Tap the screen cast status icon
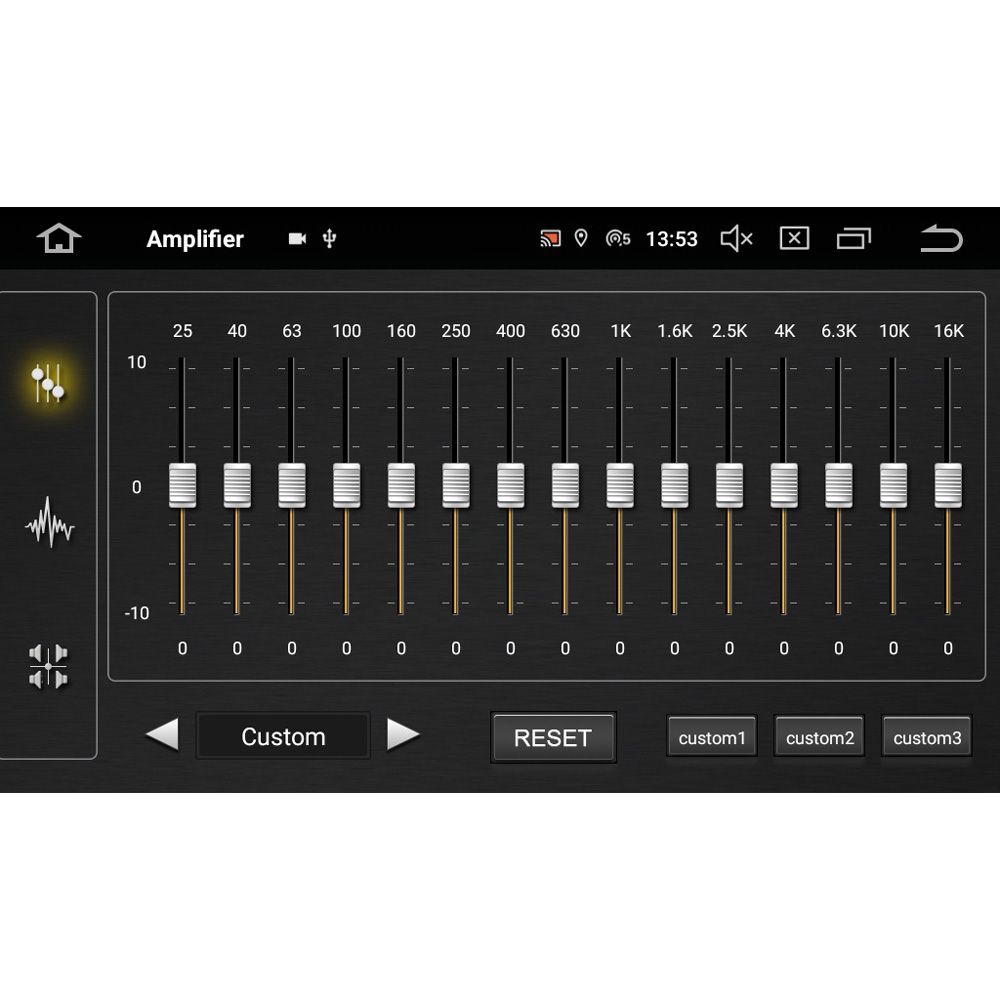 (550, 239)
